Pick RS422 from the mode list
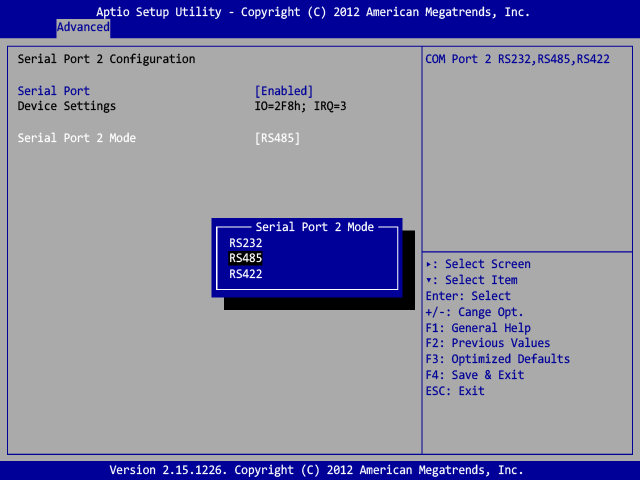This screenshot has height=480, width=640. [245, 274]
